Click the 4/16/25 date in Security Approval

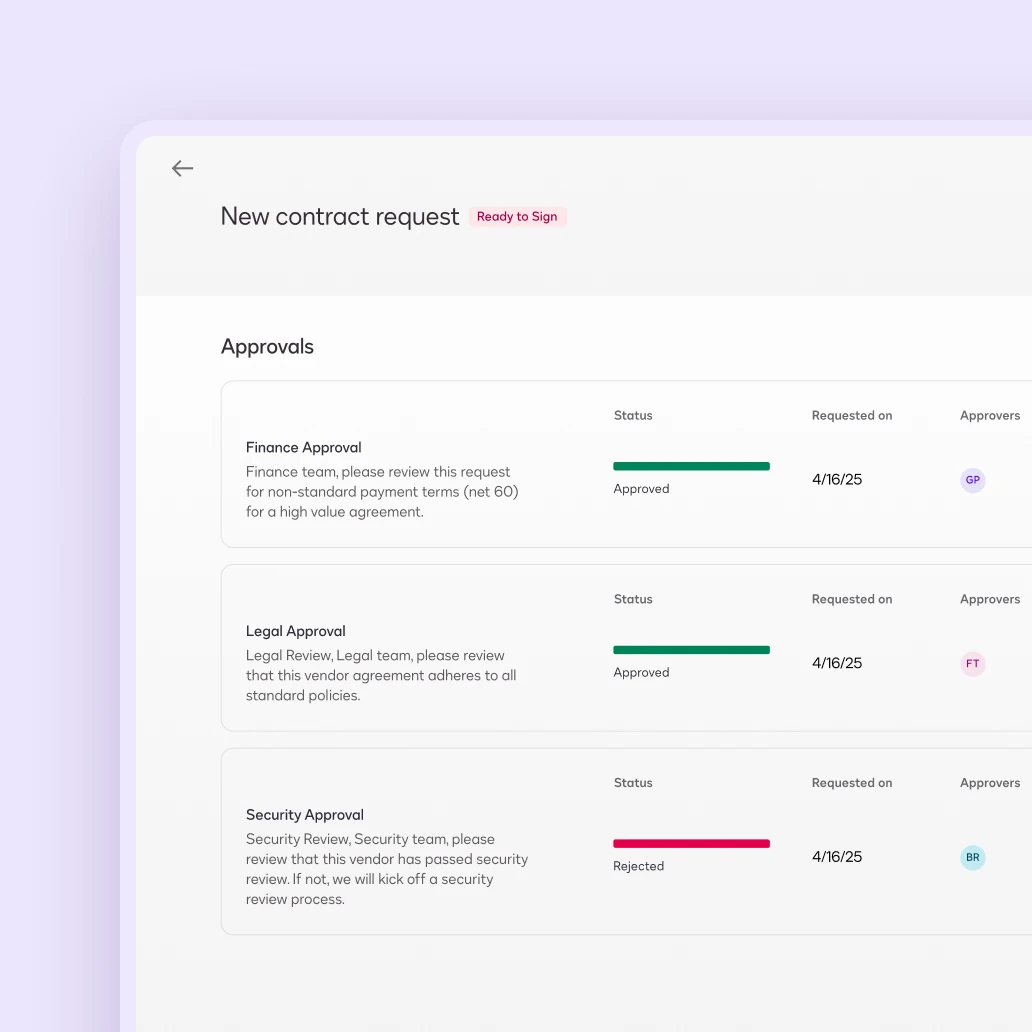[837, 856]
